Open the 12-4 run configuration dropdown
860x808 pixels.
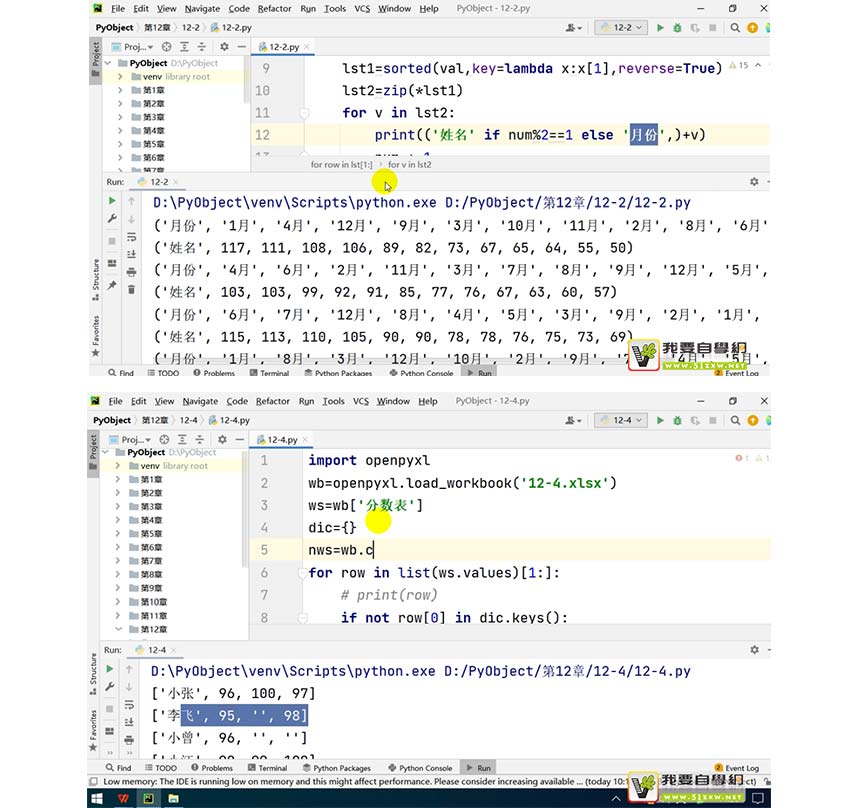coord(621,420)
